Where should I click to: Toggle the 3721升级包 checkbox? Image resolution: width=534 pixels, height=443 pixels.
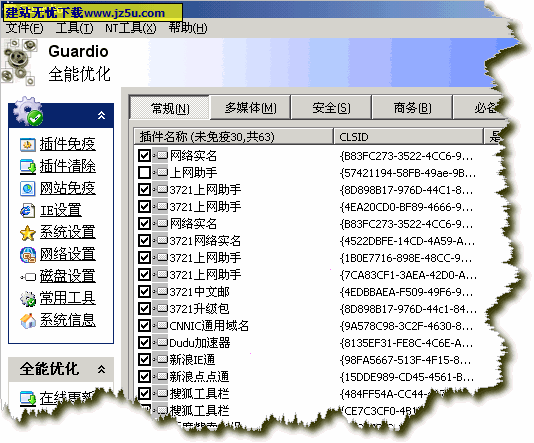(144, 308)
